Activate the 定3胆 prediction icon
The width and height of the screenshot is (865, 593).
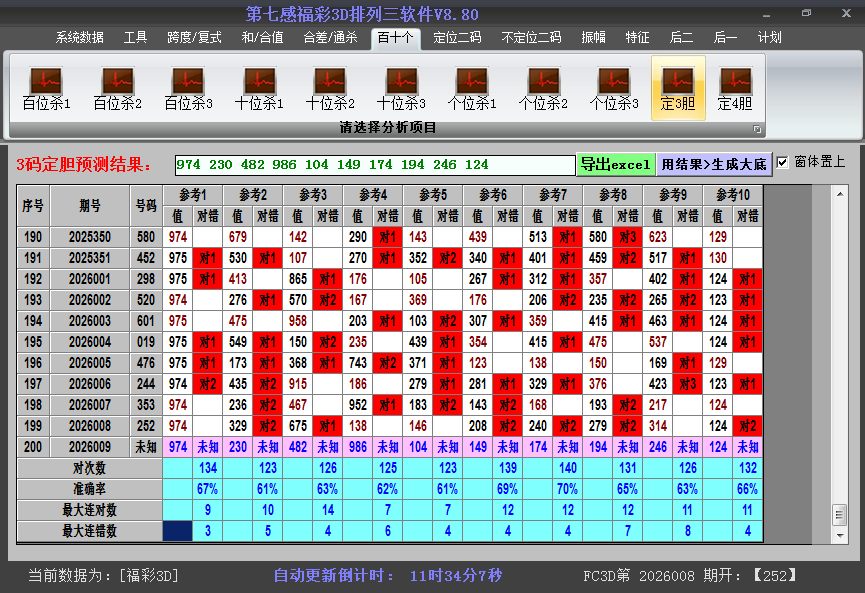(x=678, y=88)
